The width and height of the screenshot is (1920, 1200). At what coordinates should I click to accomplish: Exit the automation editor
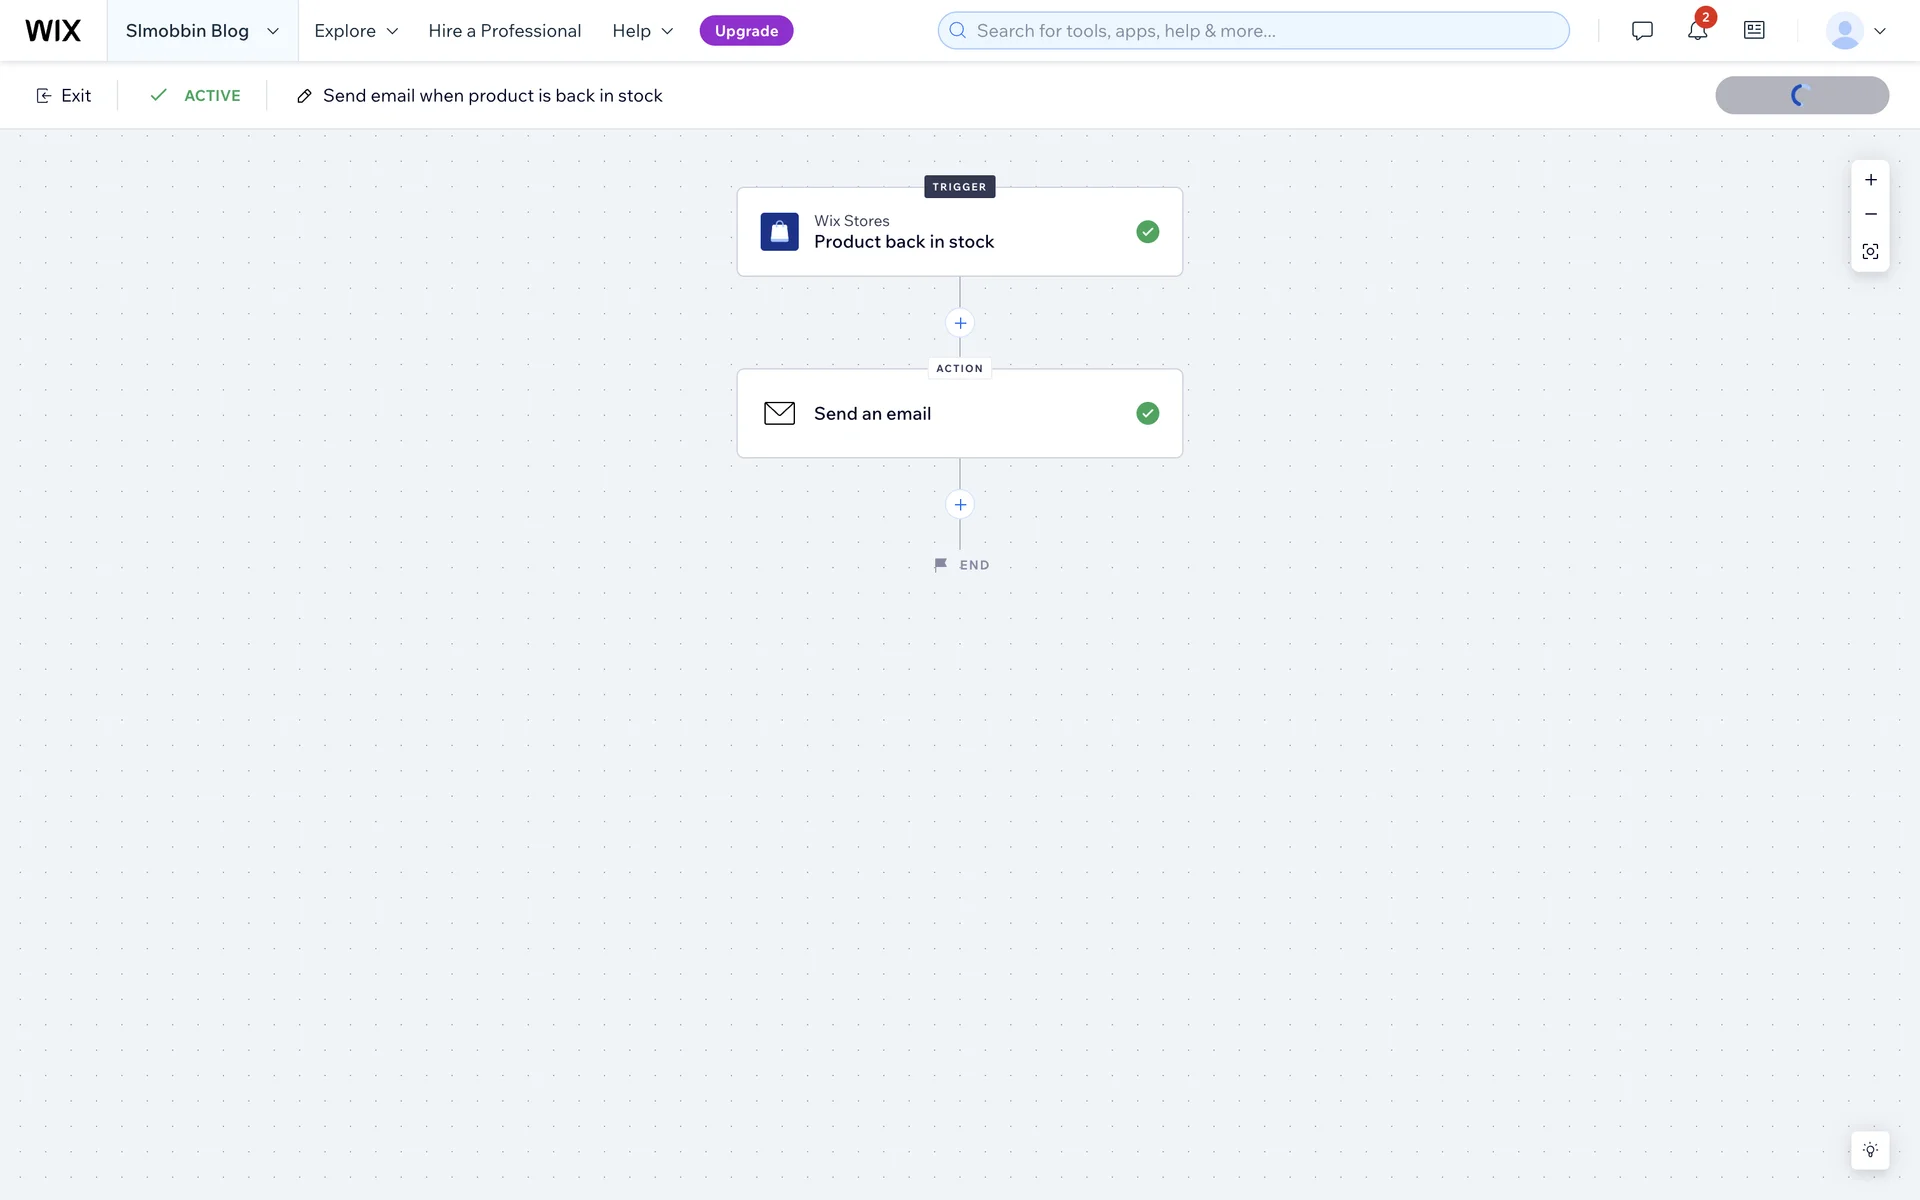pos(63,96)
